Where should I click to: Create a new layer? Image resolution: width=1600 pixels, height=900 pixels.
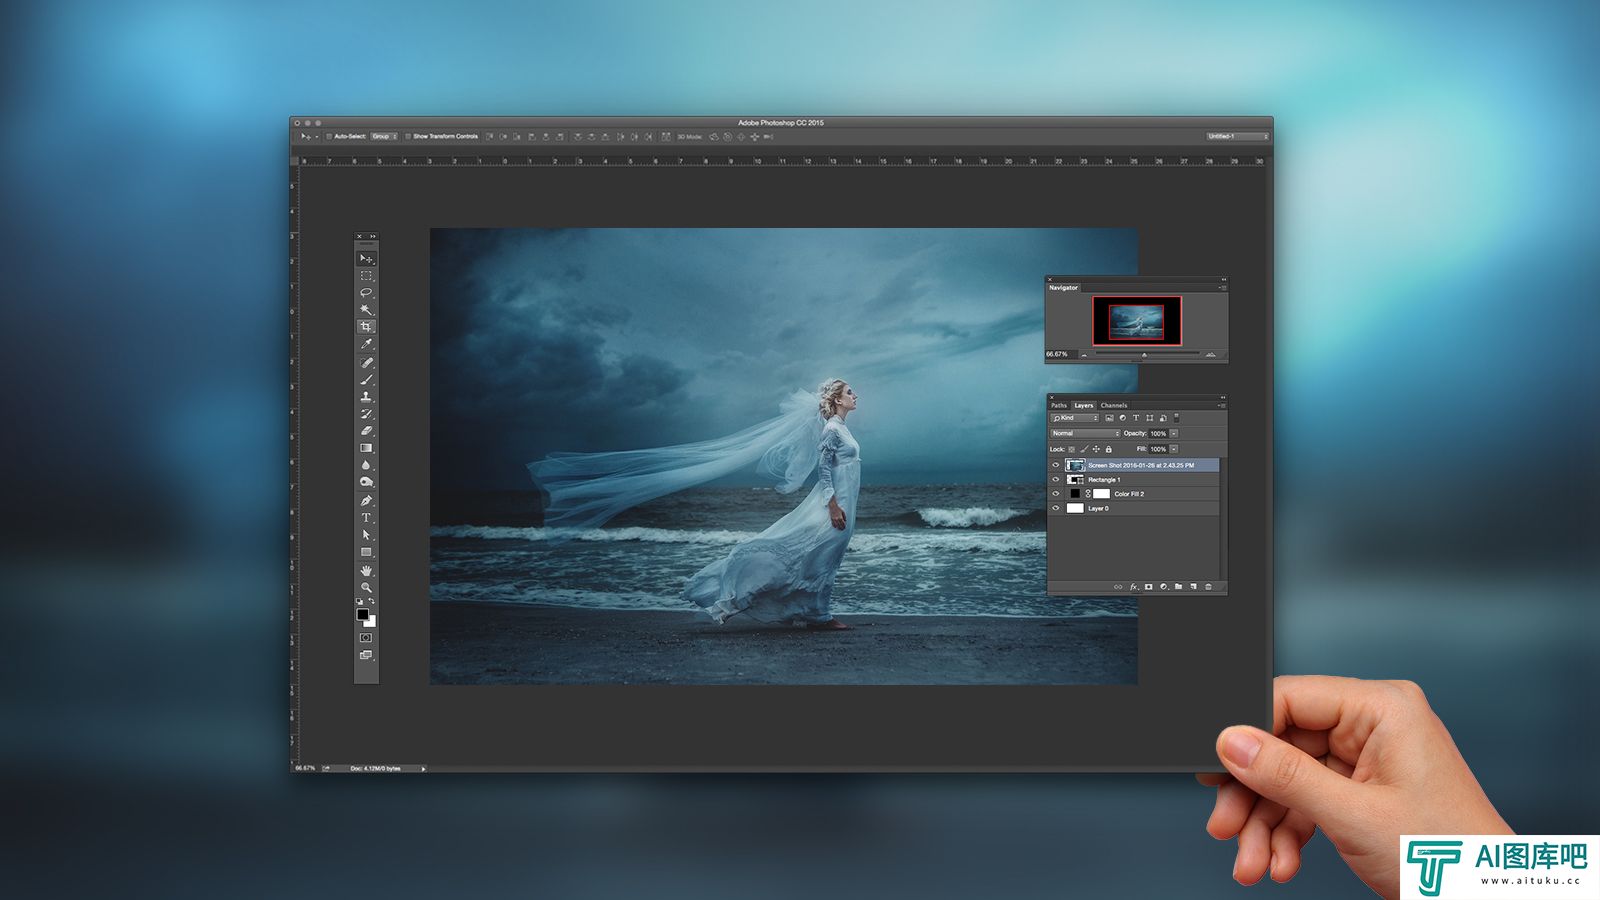(x=1193, y=587)
